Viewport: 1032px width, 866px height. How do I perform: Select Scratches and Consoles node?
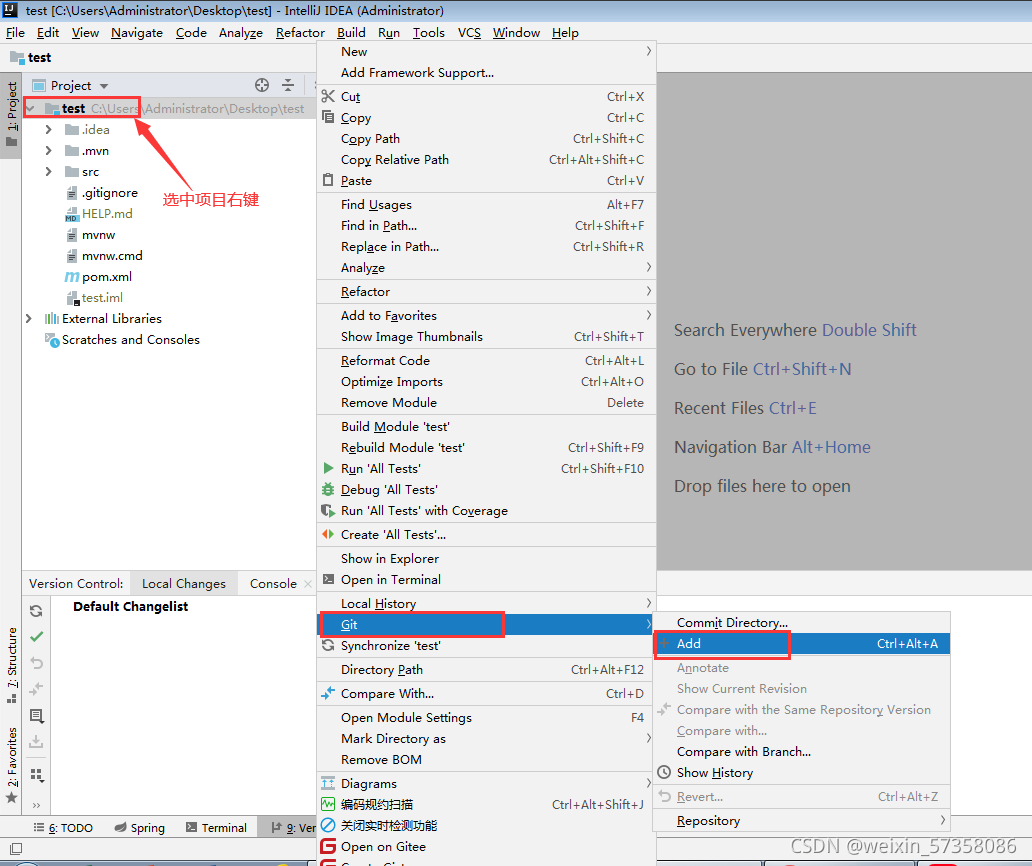(130, 340)
